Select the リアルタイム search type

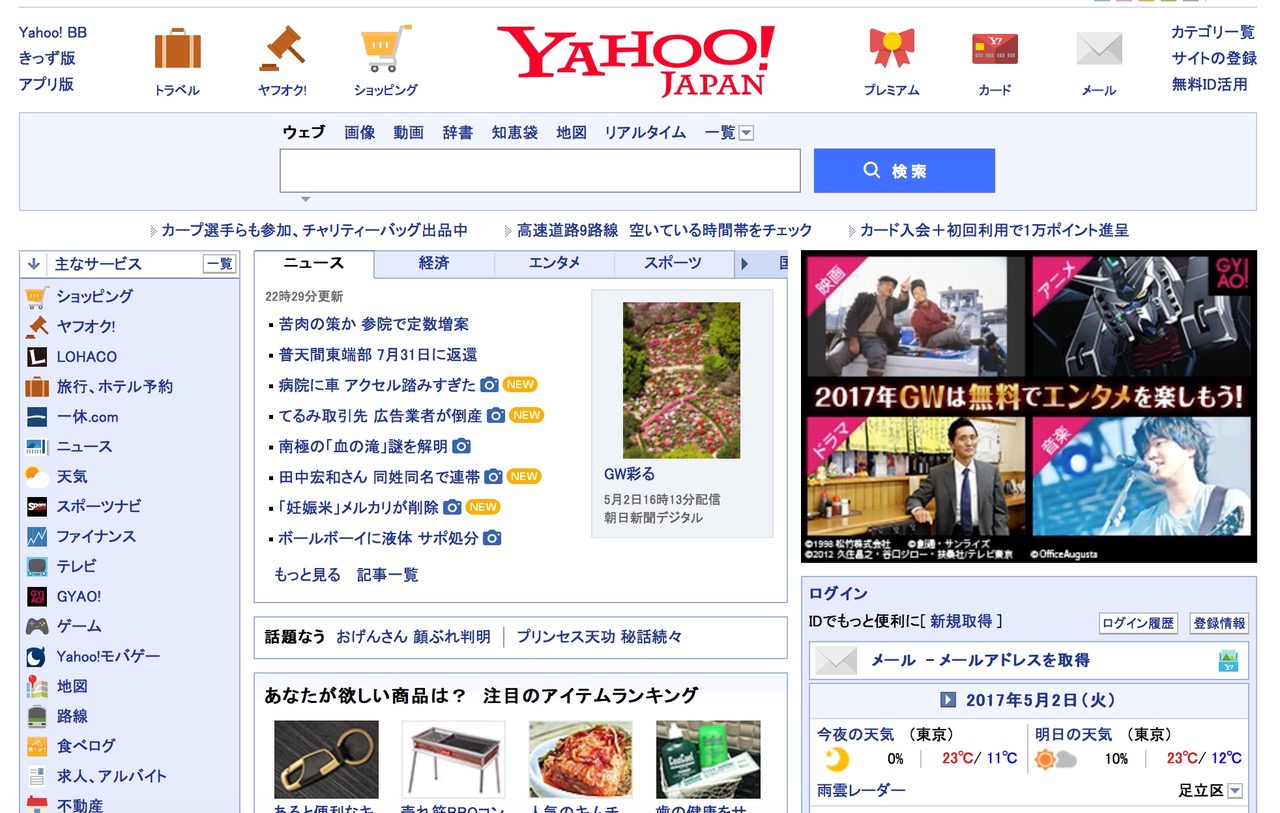[645, 132]
